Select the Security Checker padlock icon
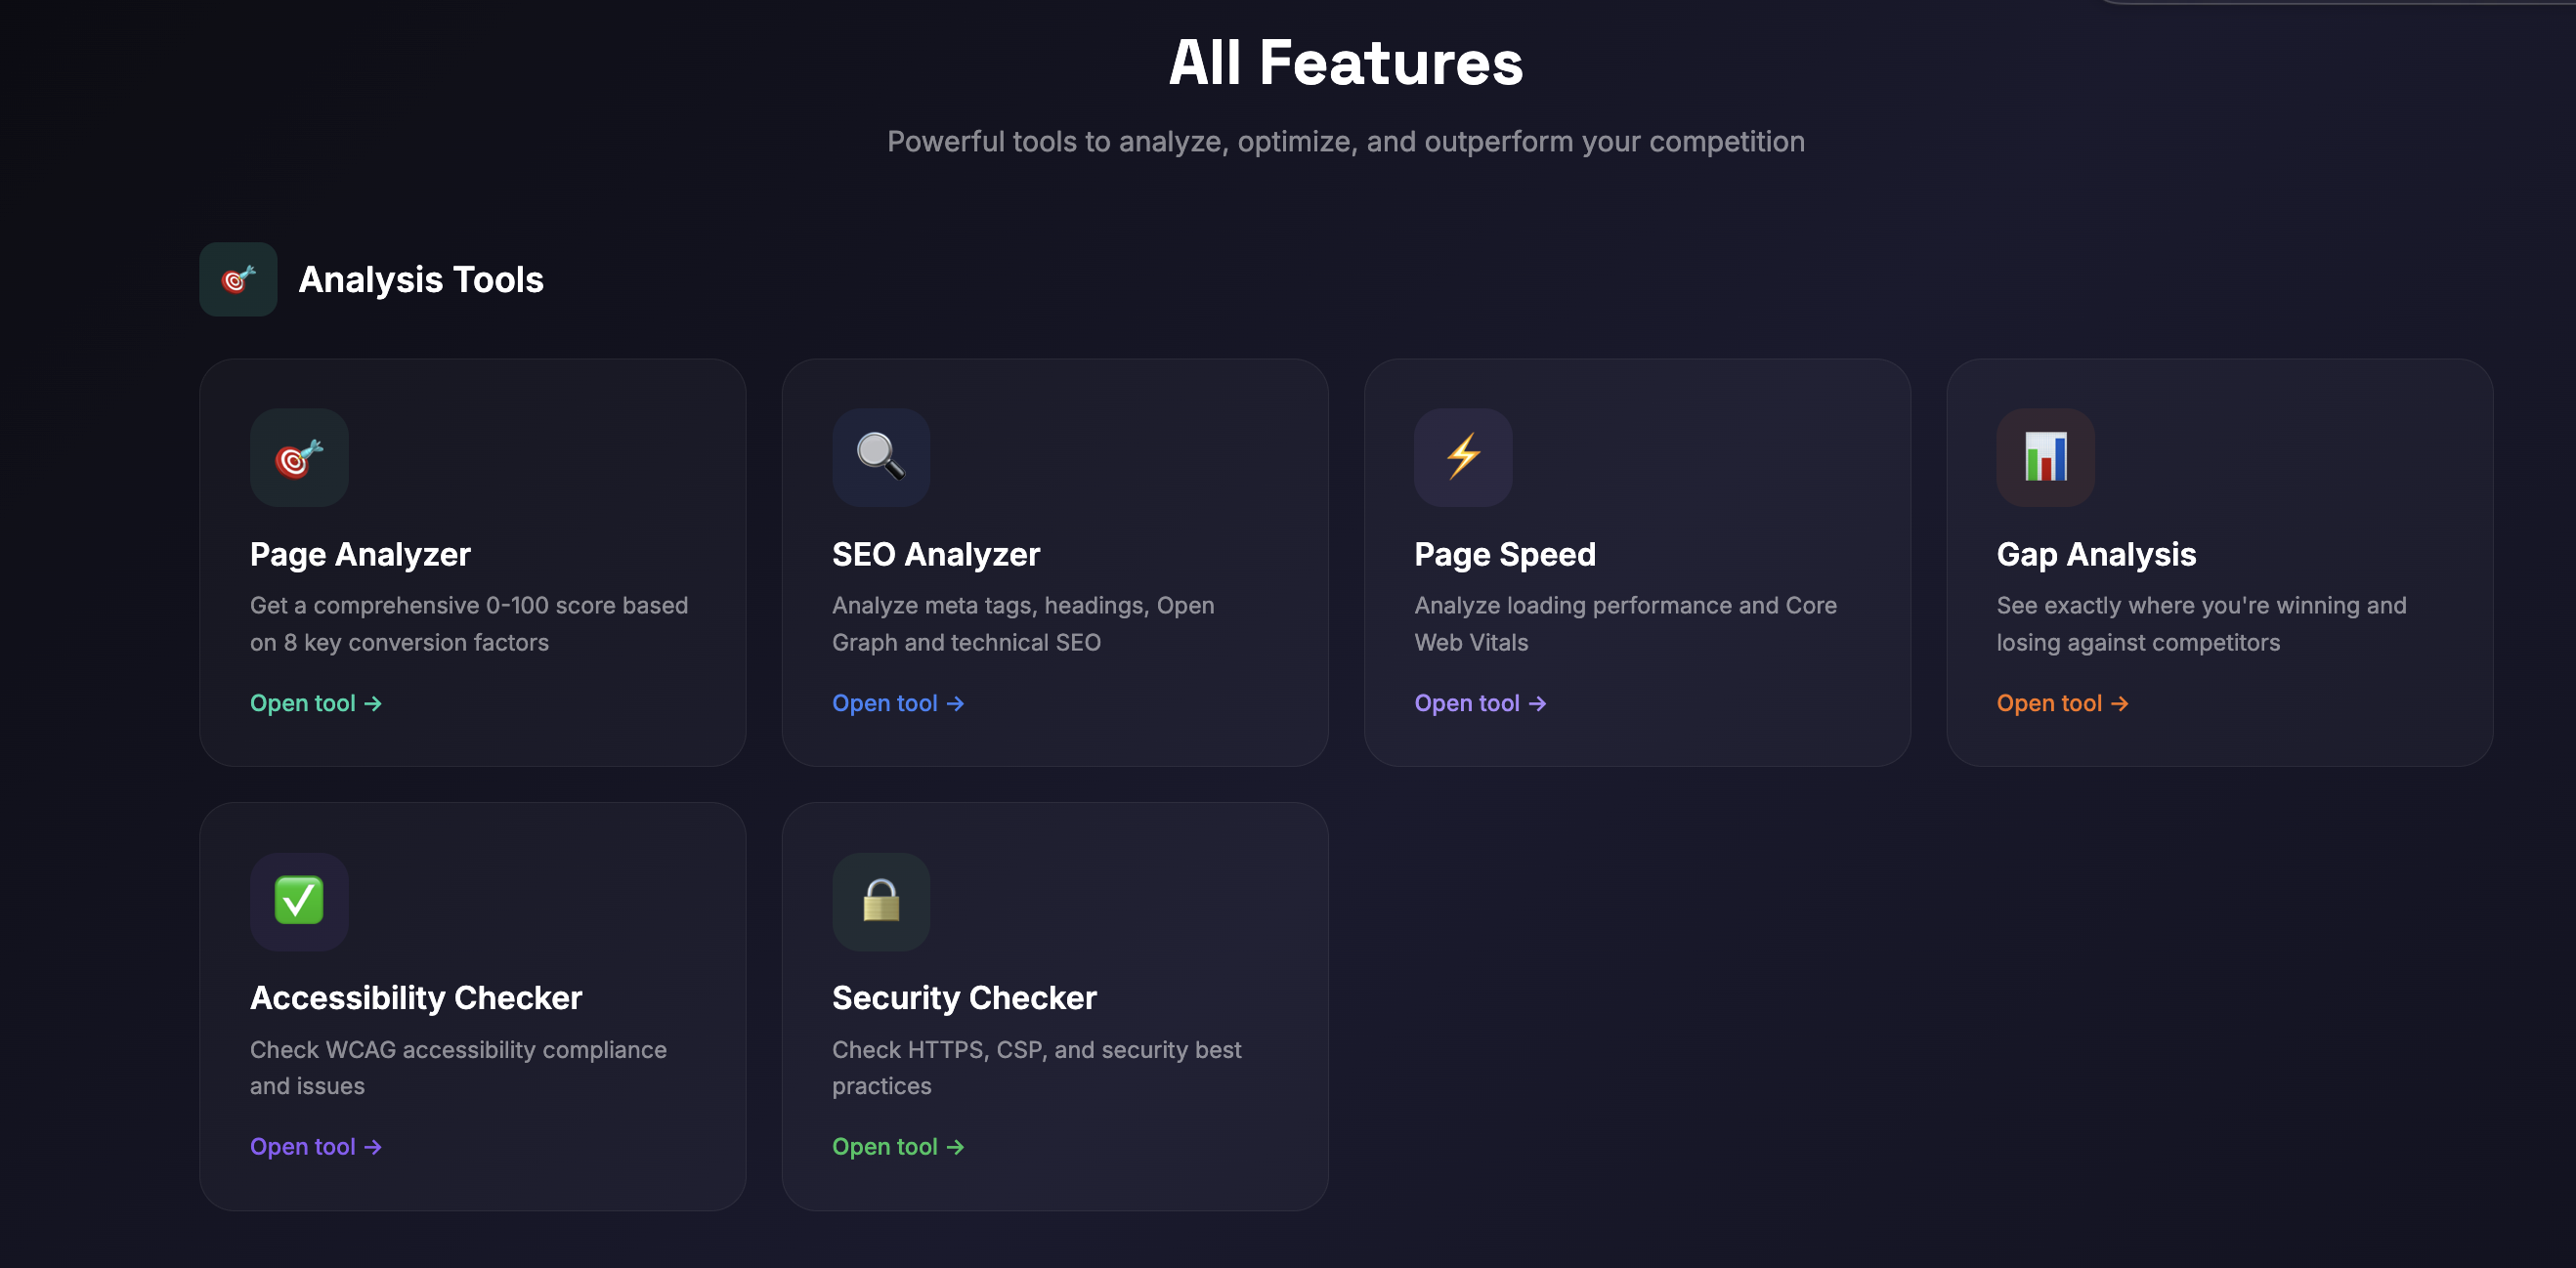Screen dimensions: 2576x1268 [x=880, y=901]
